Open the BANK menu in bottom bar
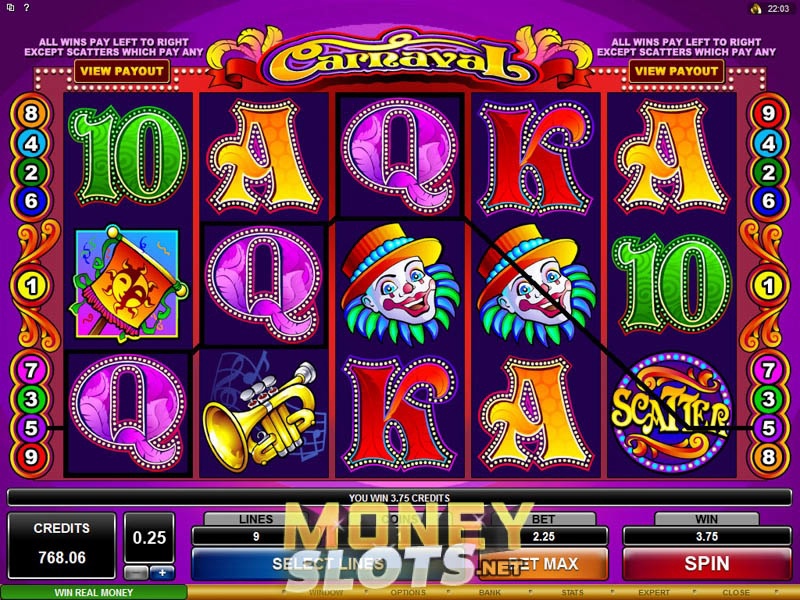The width and height of the screenshot is (800, 600). [490, 592]
